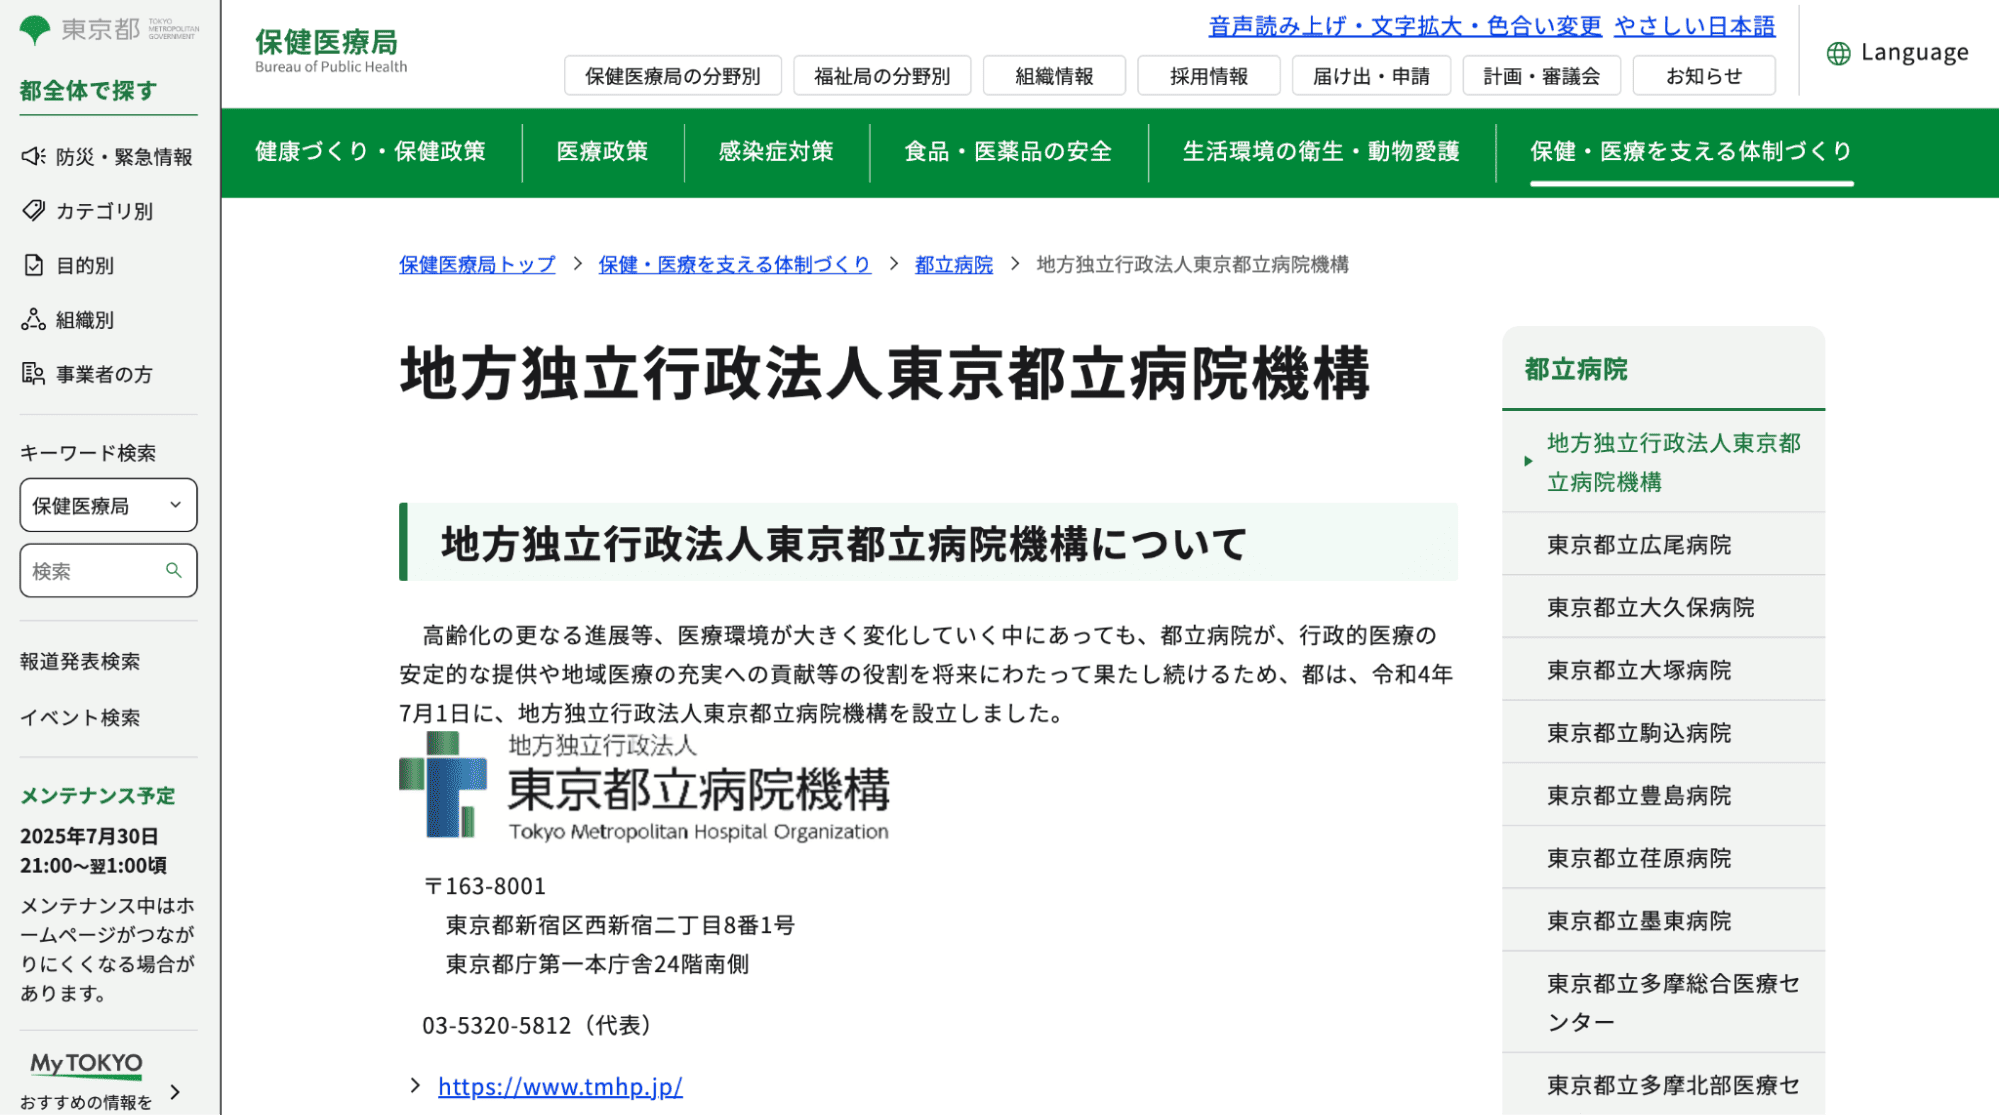Image resolution: width=1999 pixels, height=1115 pixels.
Task: Click the 届け出・申請 button
Action: point(1371,76)
